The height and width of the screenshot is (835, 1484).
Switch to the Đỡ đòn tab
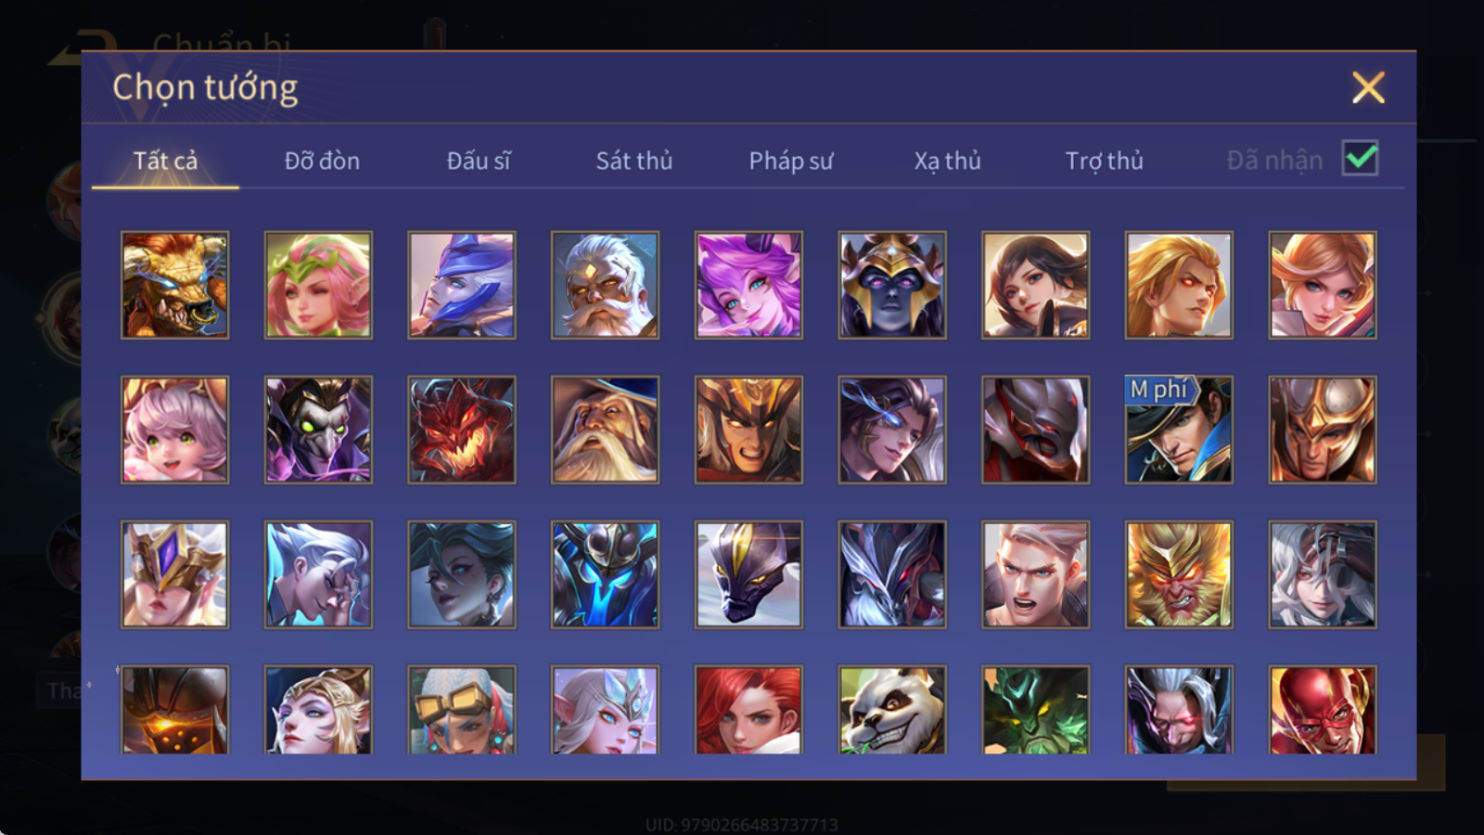322,160
